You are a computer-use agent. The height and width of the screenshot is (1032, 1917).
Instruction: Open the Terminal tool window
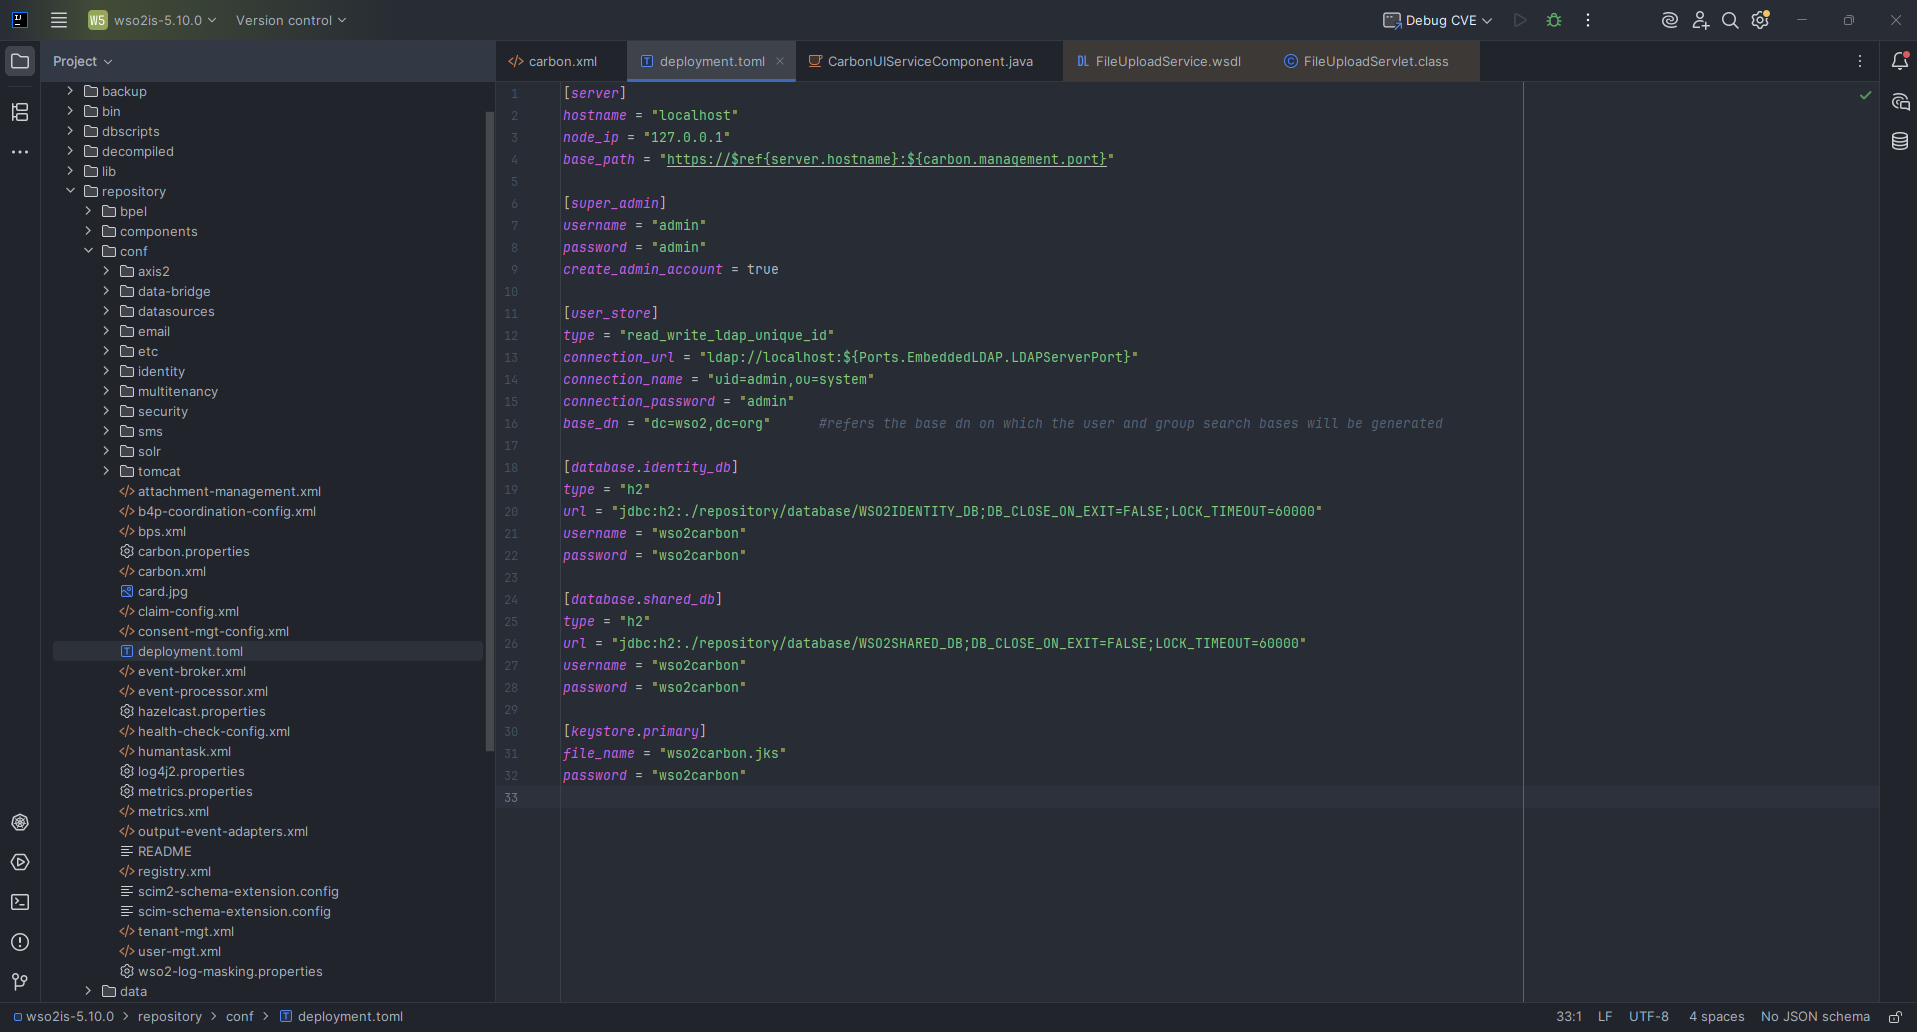[x=20, y=902]
